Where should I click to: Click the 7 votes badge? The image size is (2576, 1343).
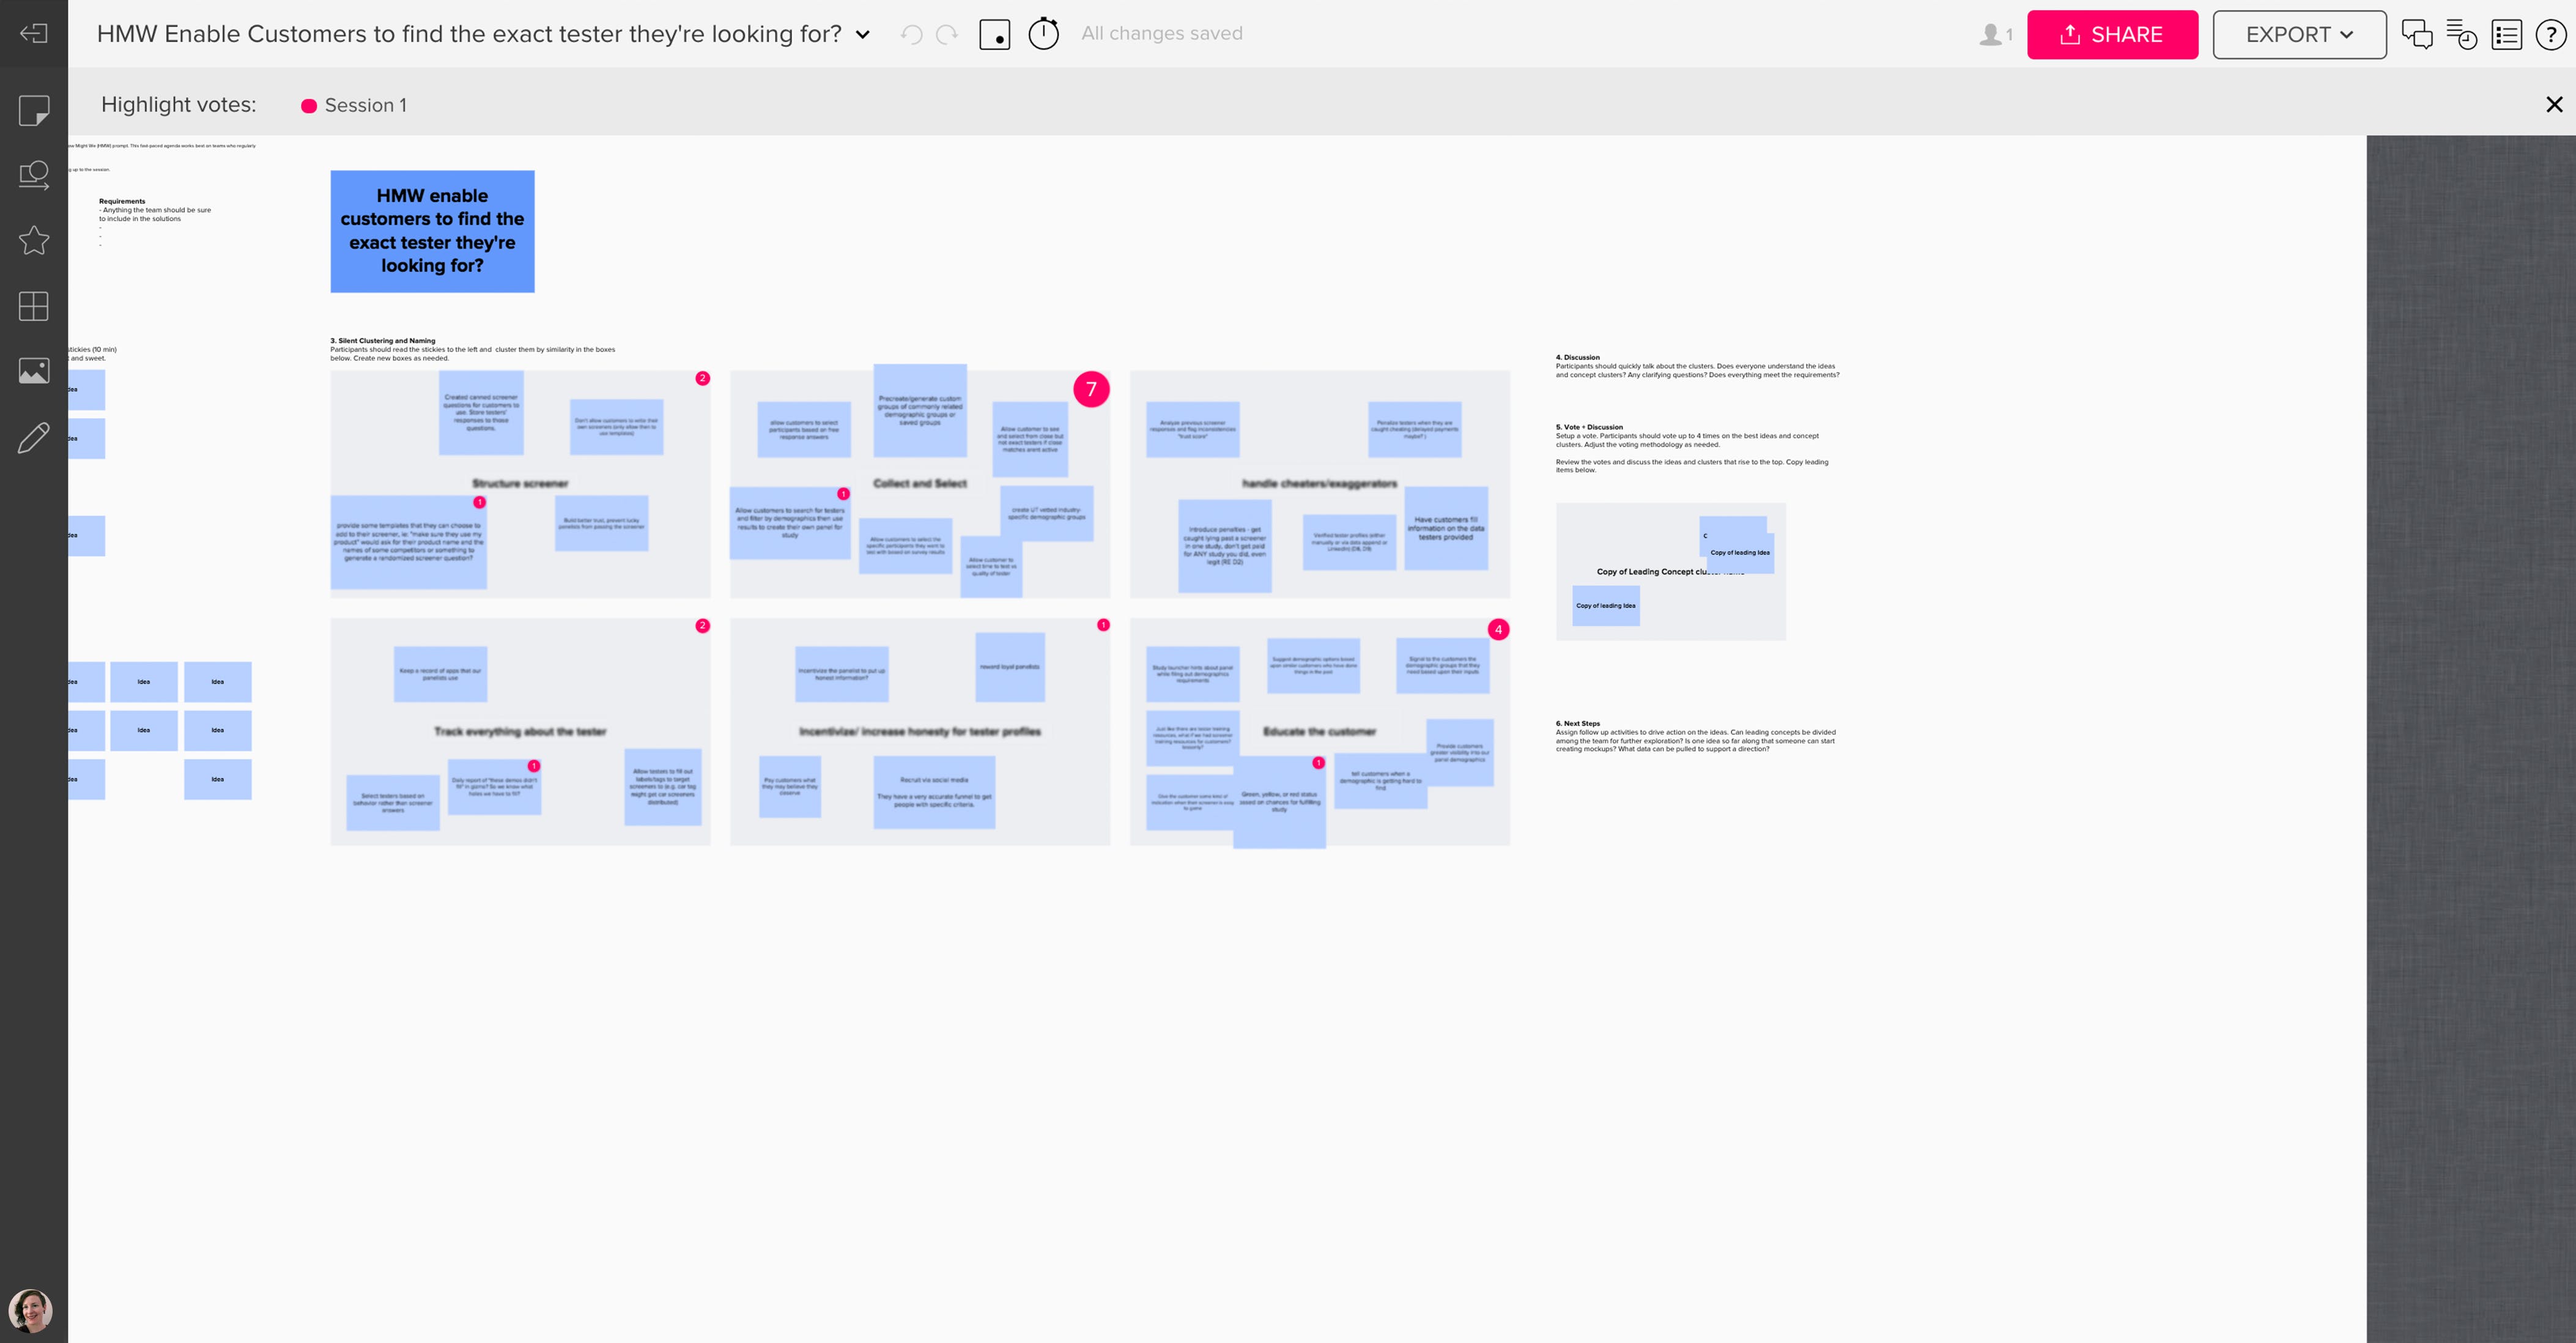click(x=1091, y=389)
